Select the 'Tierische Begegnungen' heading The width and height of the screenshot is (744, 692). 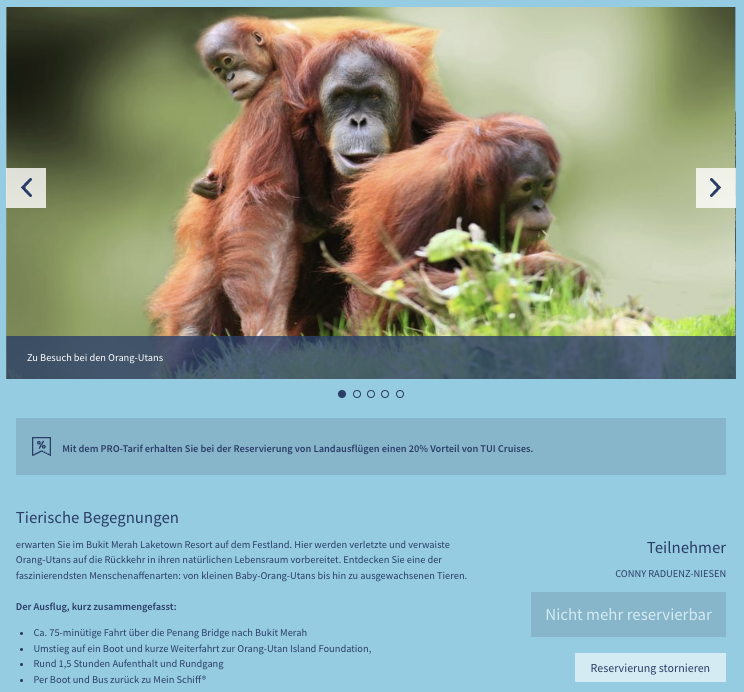tap(97, 517)
